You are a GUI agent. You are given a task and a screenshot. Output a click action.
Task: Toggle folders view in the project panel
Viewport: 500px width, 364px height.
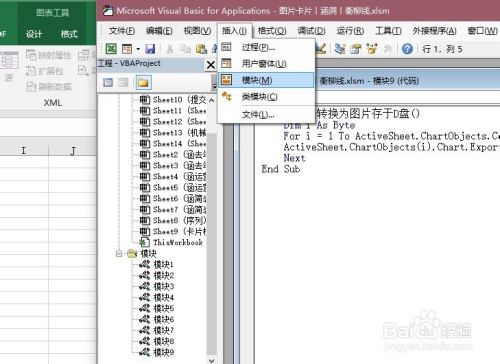point(143,82)
